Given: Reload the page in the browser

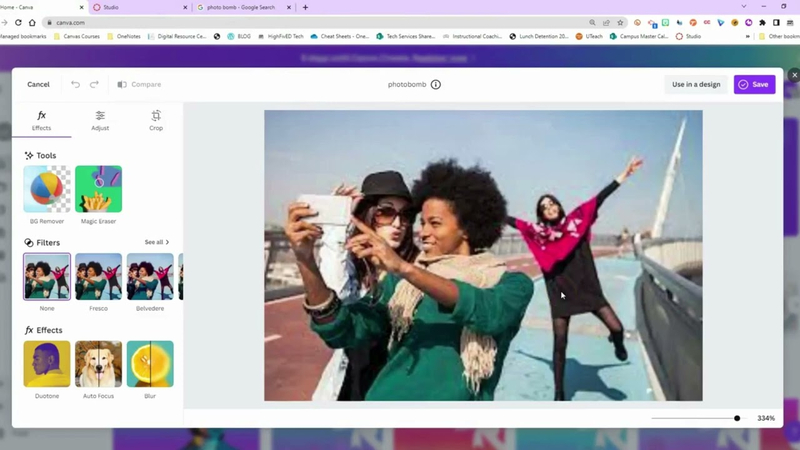Looking at the screenshot, I should click(18, 22).
